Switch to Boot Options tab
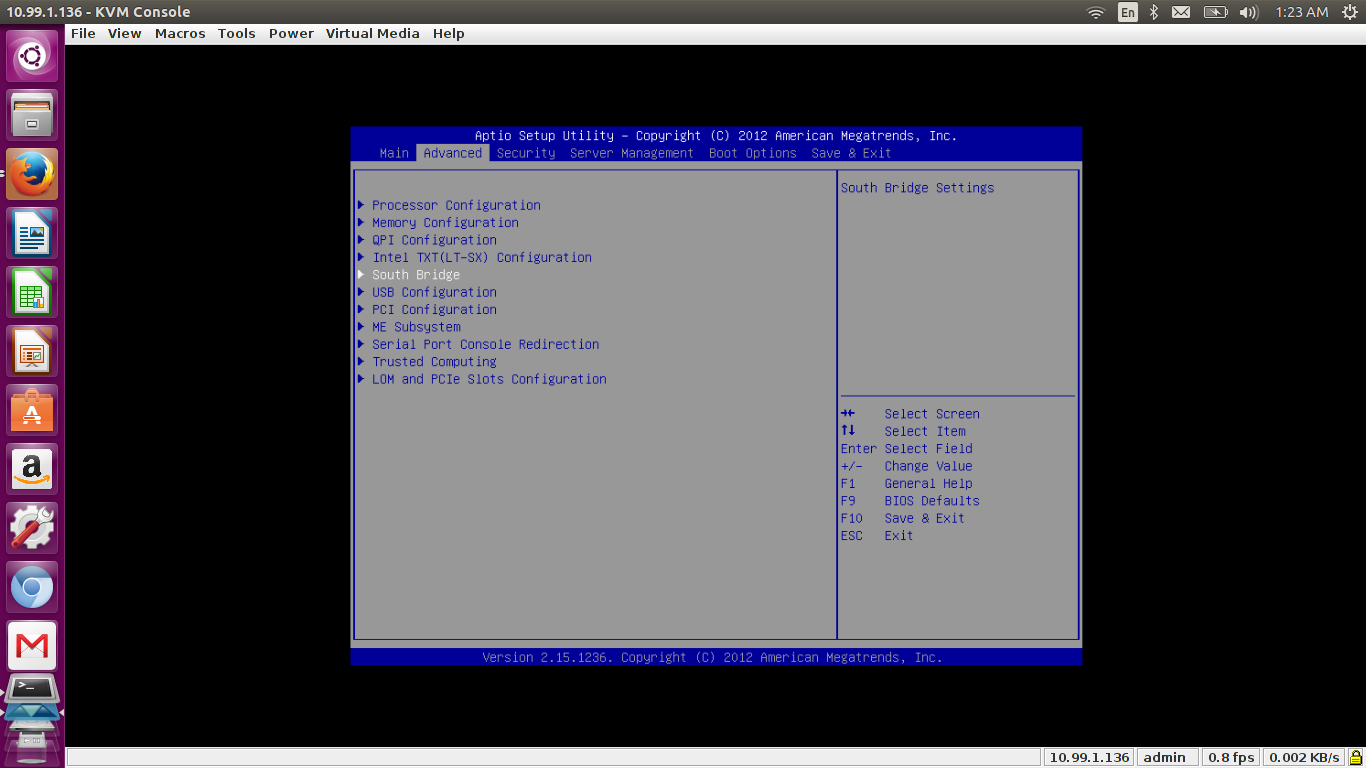 [753, 153]
